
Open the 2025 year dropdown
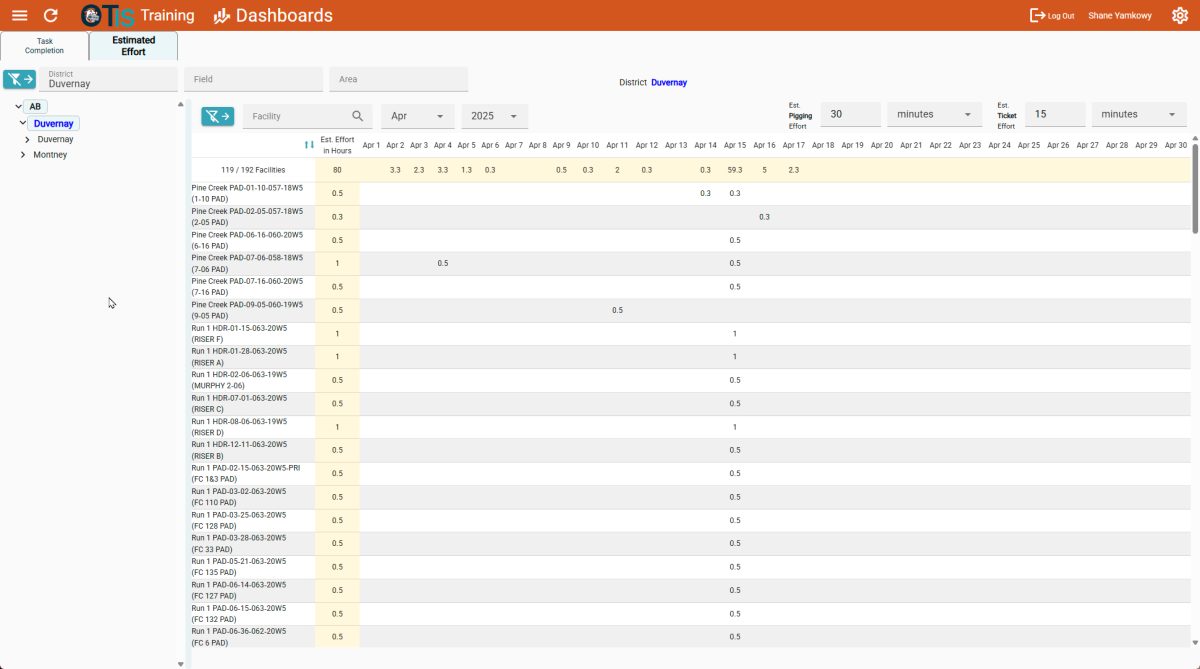click(494, 116)
